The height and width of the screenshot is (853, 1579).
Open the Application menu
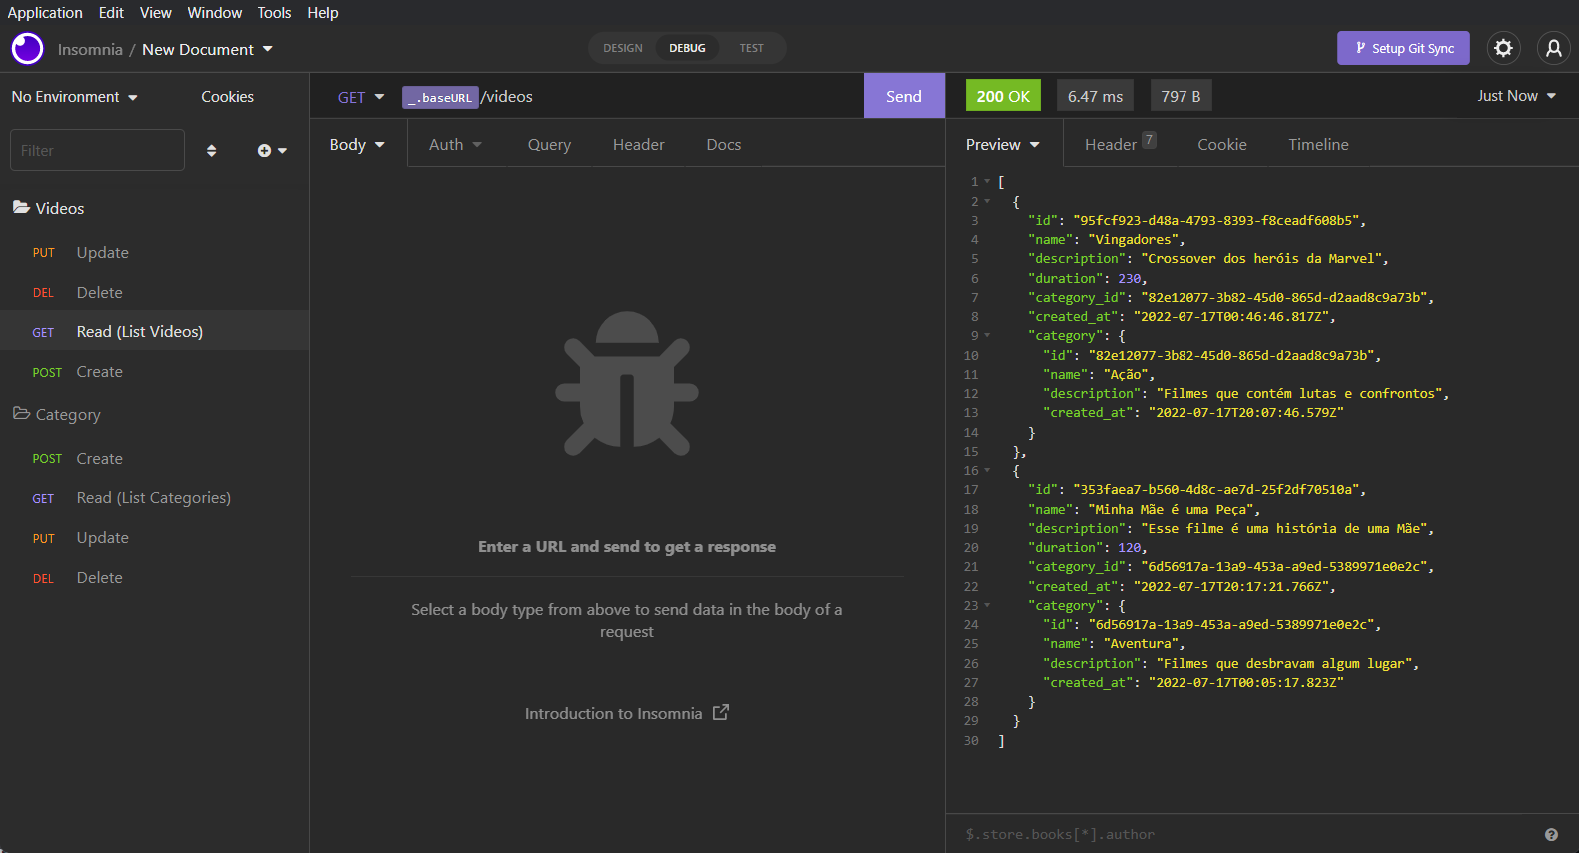point(45,13)
